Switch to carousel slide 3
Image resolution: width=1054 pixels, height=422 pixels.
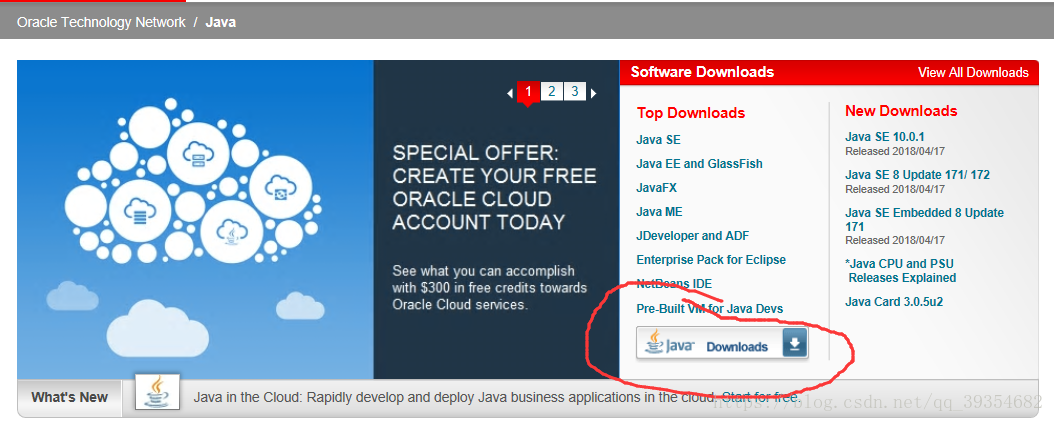pyautogui.click(x=575, y=91)
